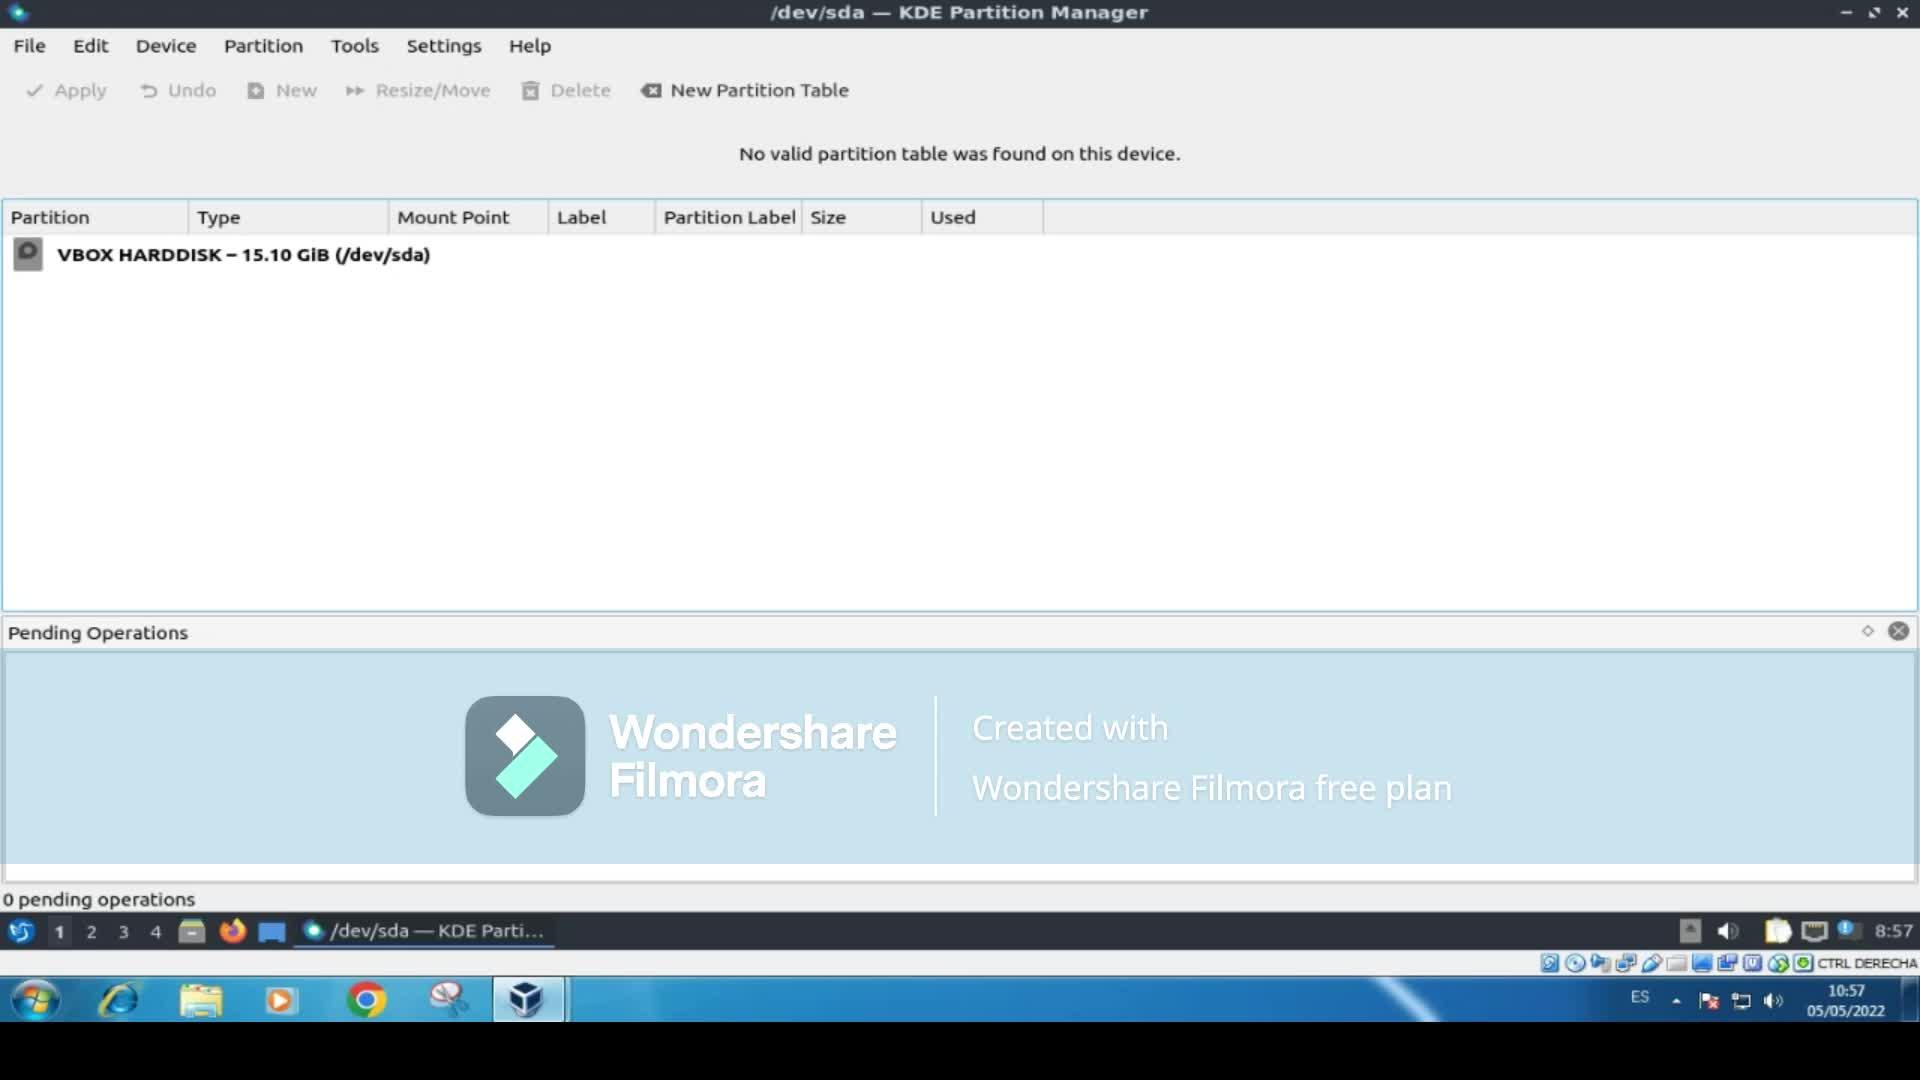Click the New Partition Table toolbar button
The width and height of the screenshot is (1920, 1080).
(x=745, y=90)
